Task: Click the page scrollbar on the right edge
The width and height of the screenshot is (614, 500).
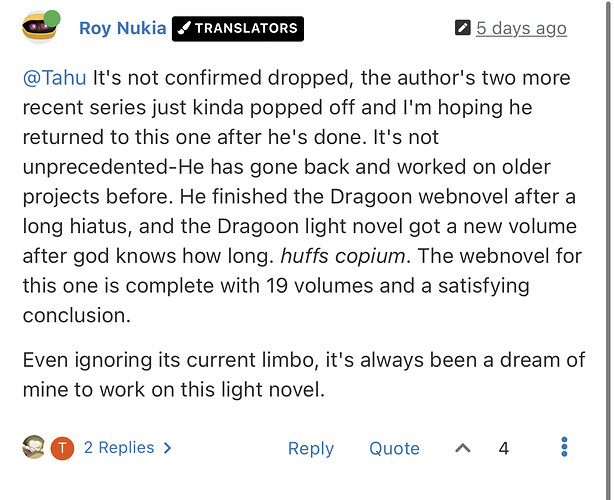Action: (x=608, y=250)
